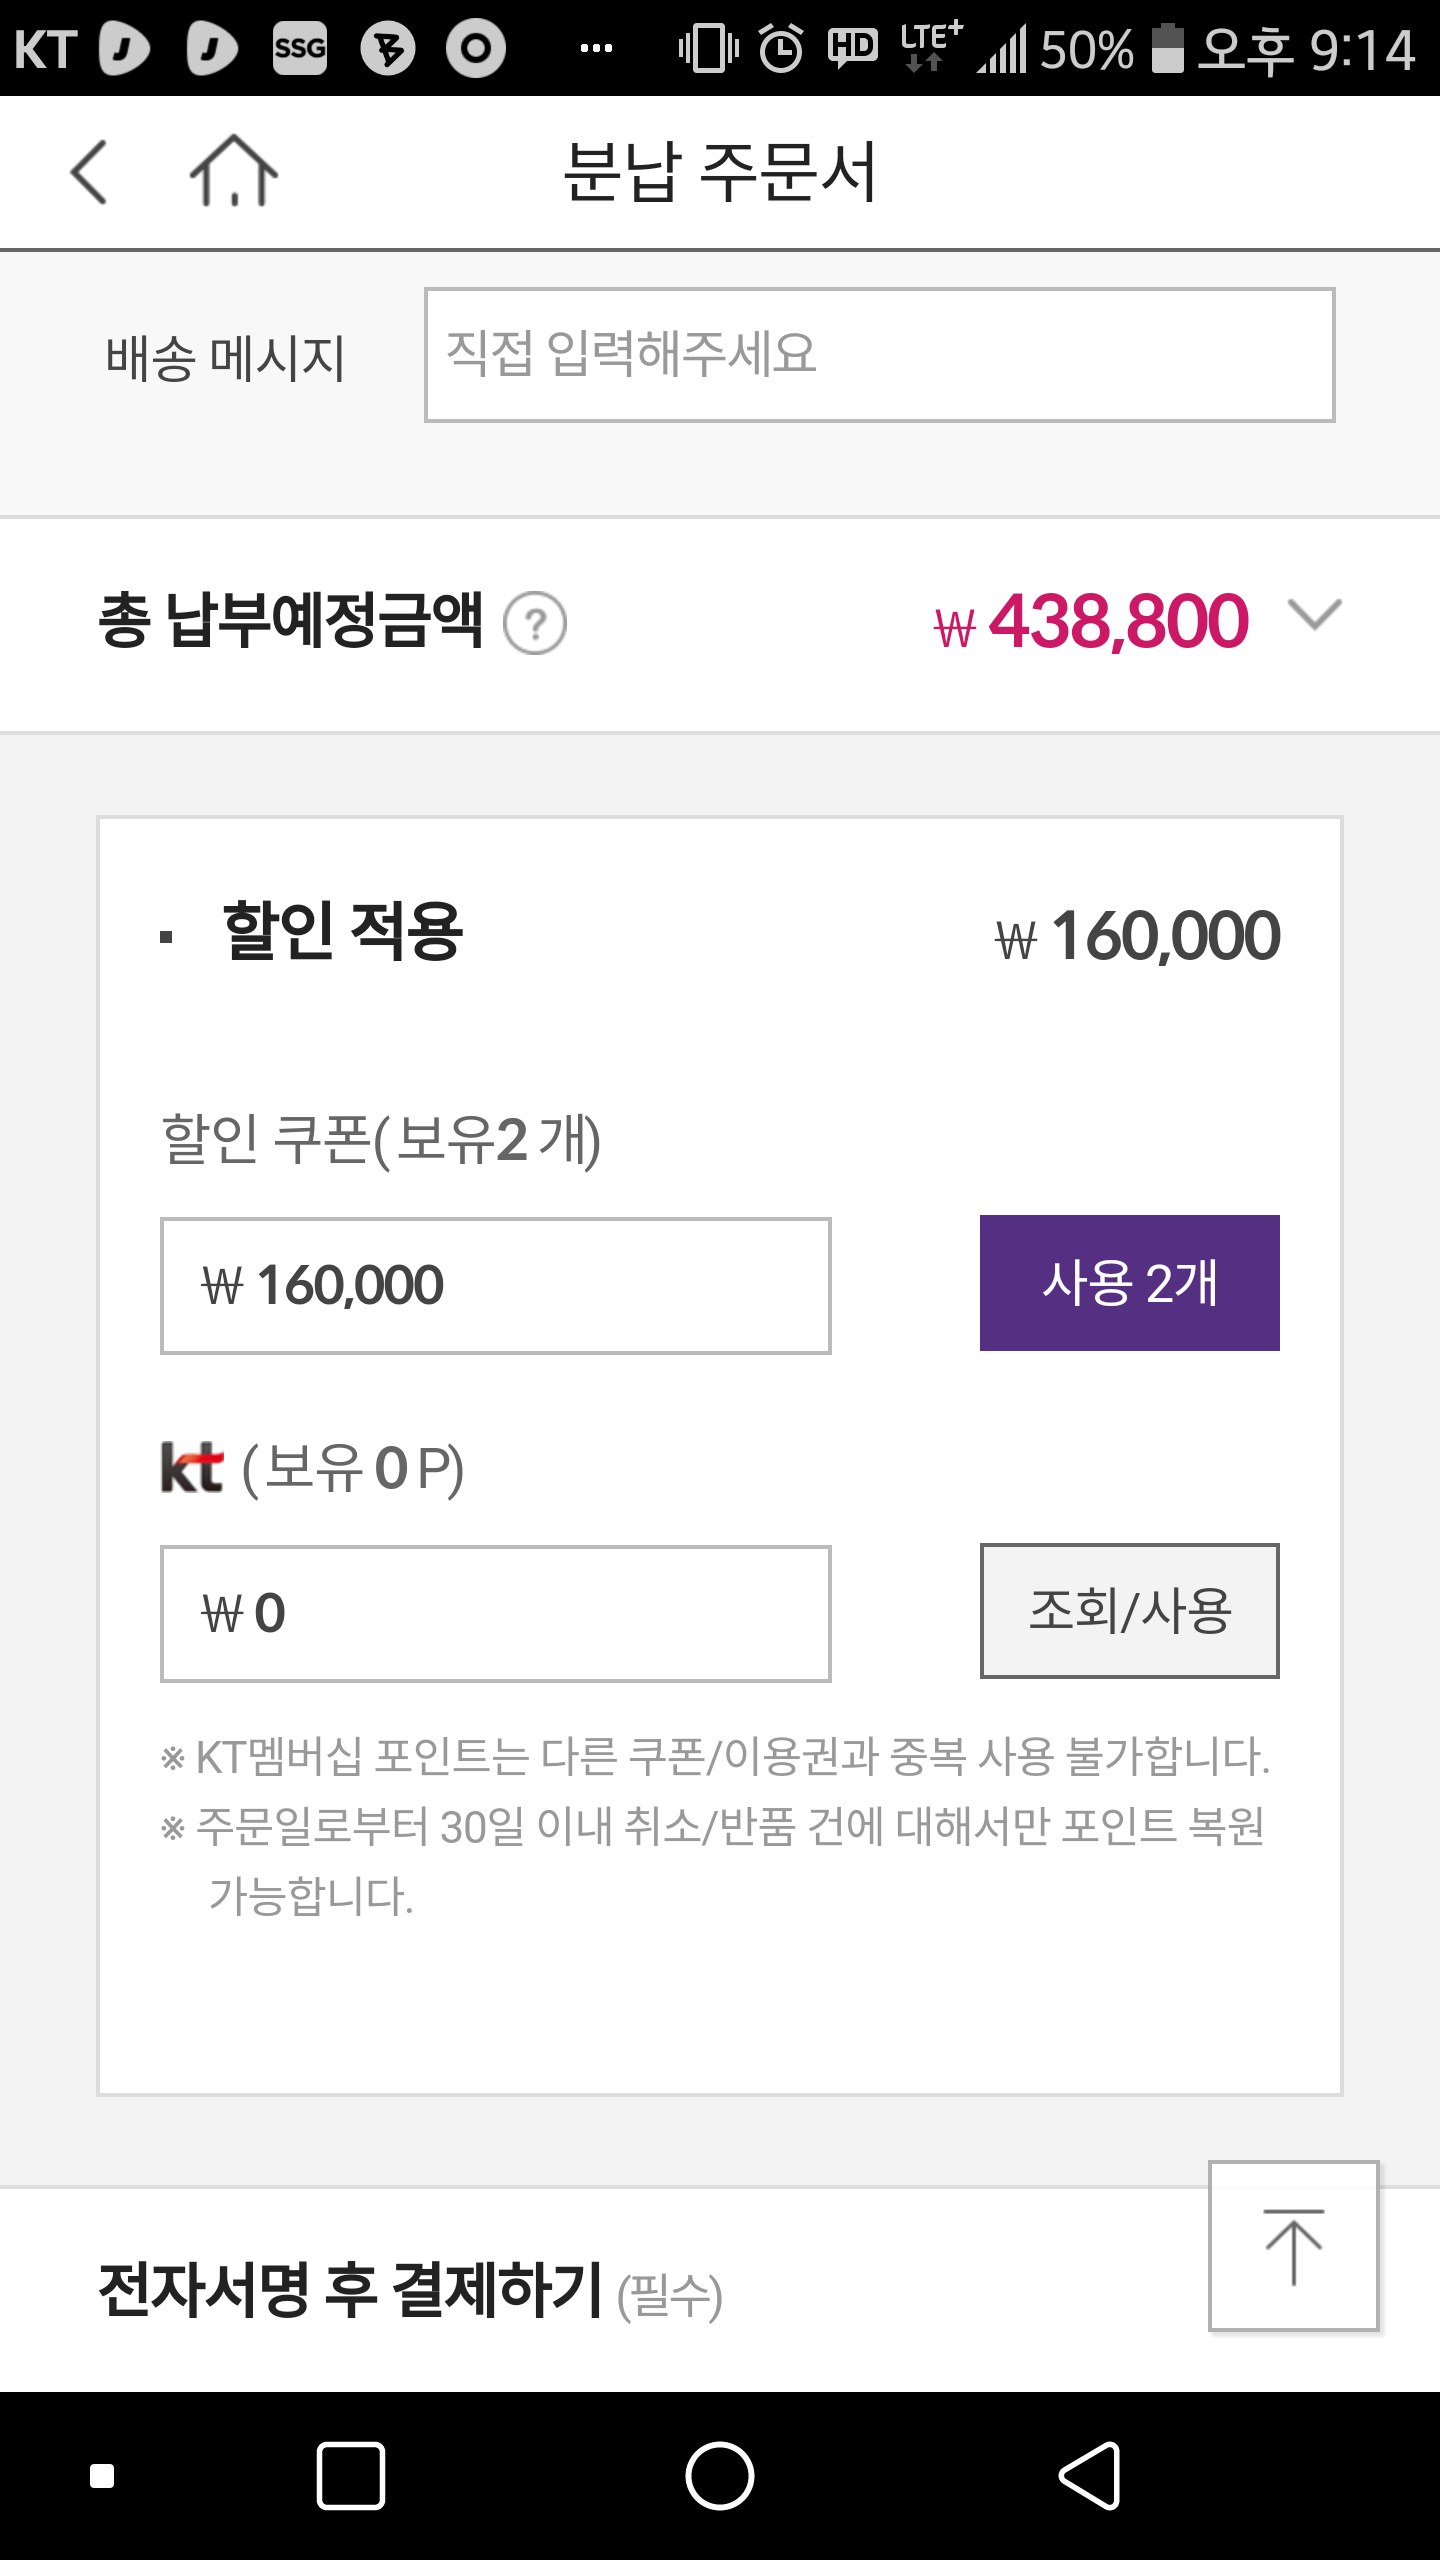
Task: Tap the back arrow in header
Action: [x=89, y=172]
